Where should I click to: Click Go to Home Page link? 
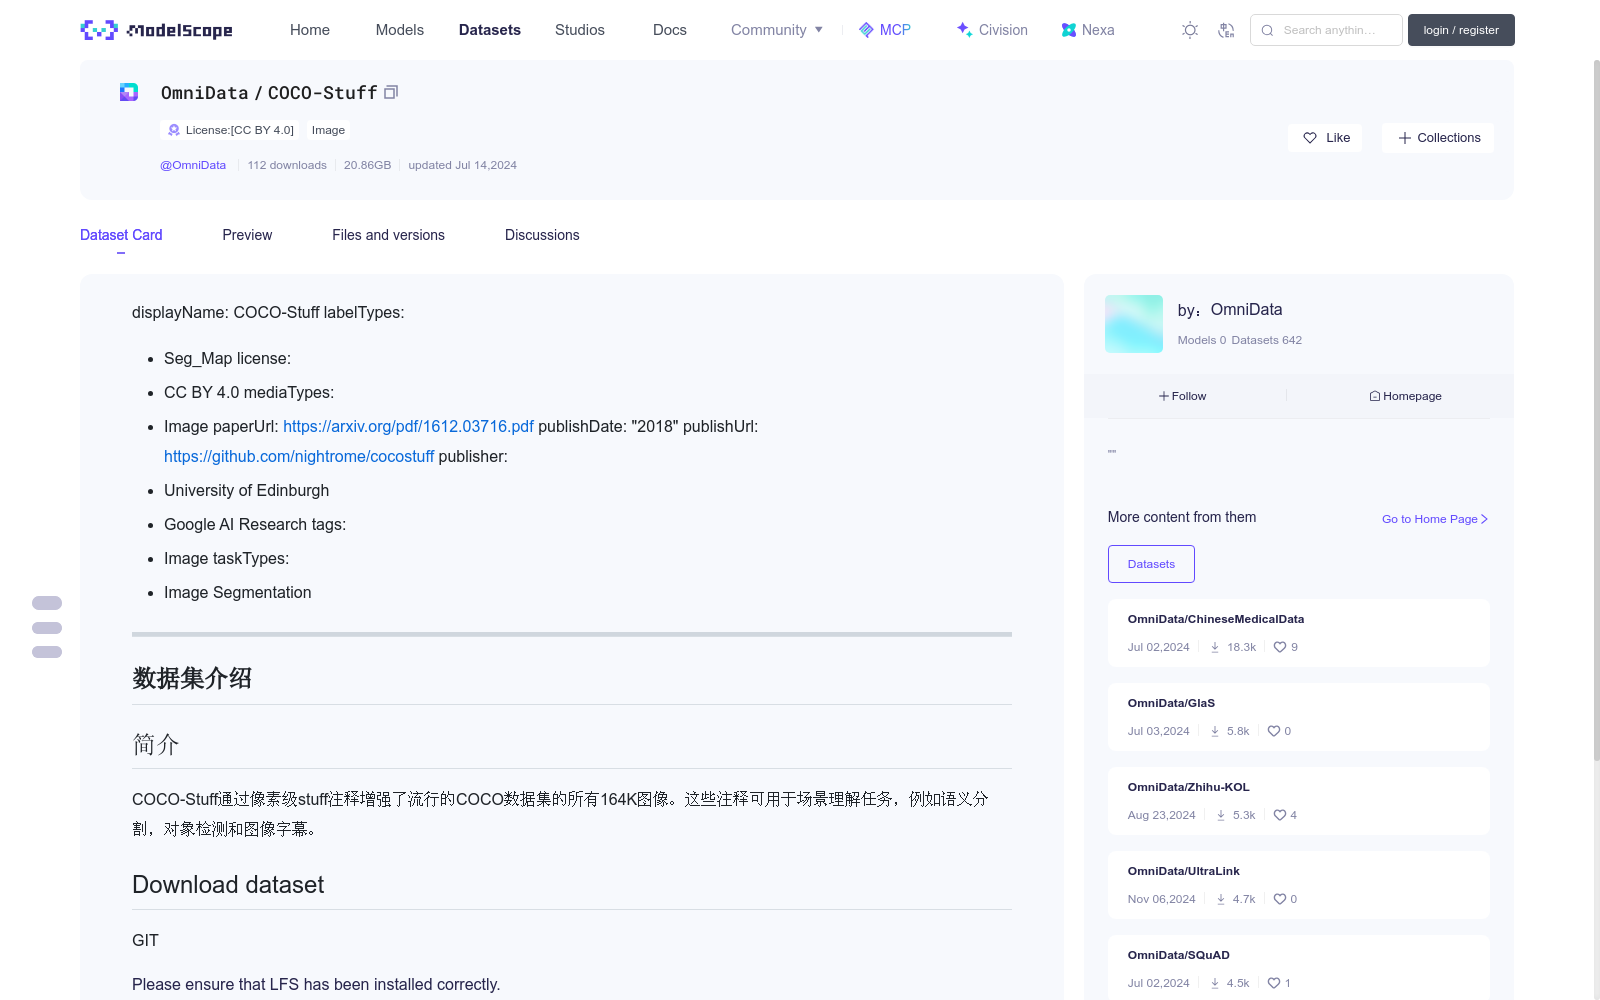[x=1435, y=519]
